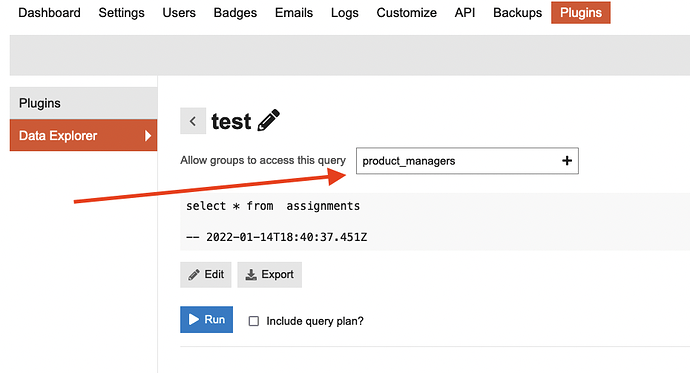
Task: Go back using the left chevron button
Action: 193,121
